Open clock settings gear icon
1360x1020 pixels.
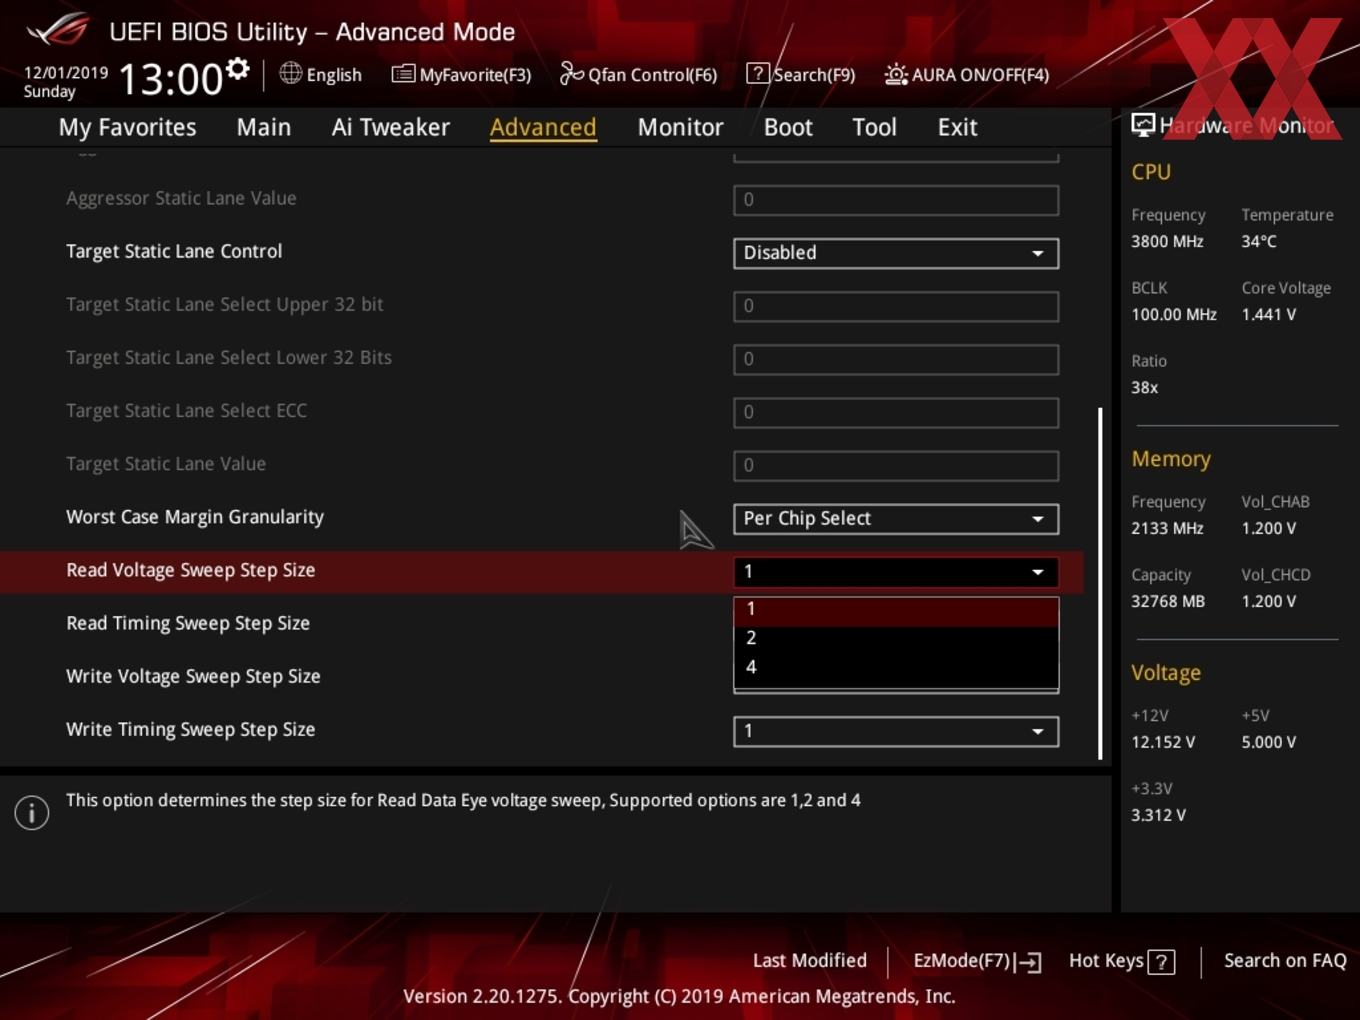tap(237, 69)
